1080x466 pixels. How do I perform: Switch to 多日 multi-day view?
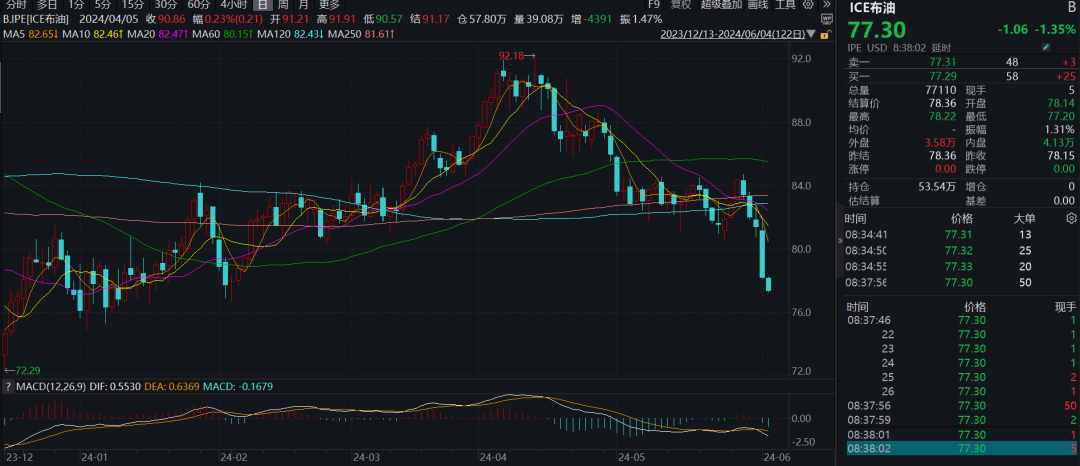point(48,4)
